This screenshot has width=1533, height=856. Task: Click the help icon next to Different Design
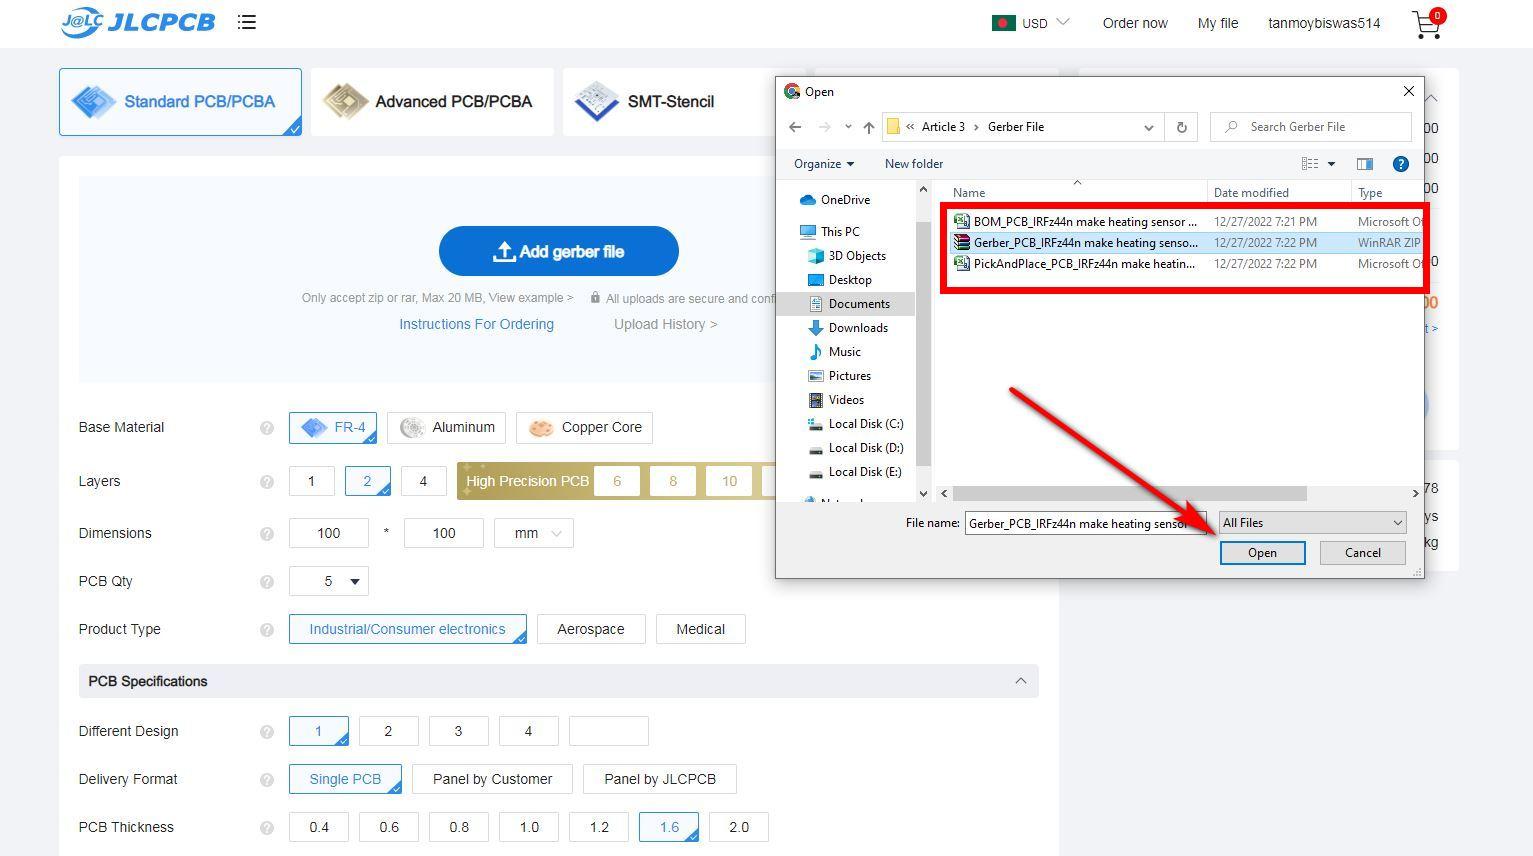[x=267, y=732]
